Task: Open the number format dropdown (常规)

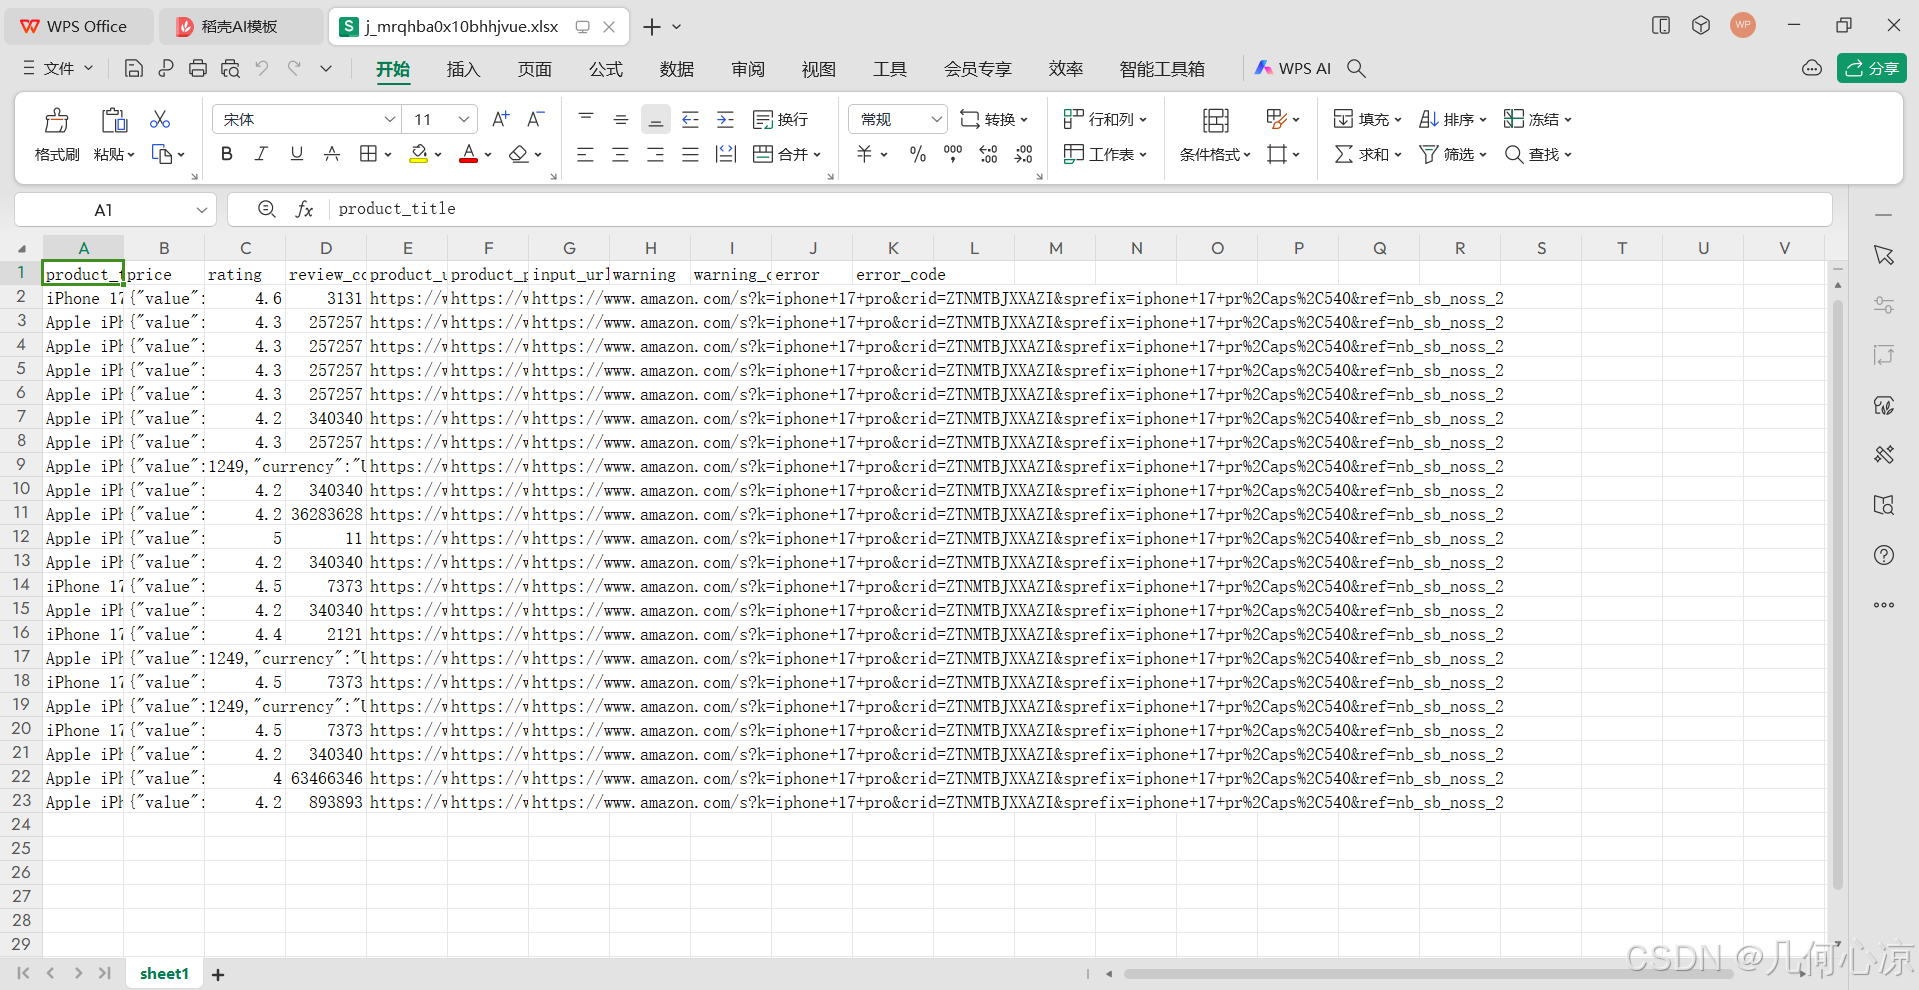Action: click(937, 119)
